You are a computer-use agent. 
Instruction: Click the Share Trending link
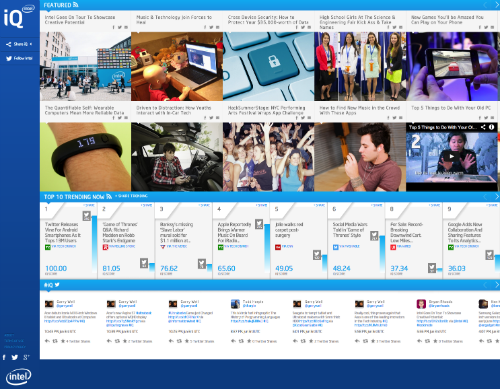coord(131,196)
